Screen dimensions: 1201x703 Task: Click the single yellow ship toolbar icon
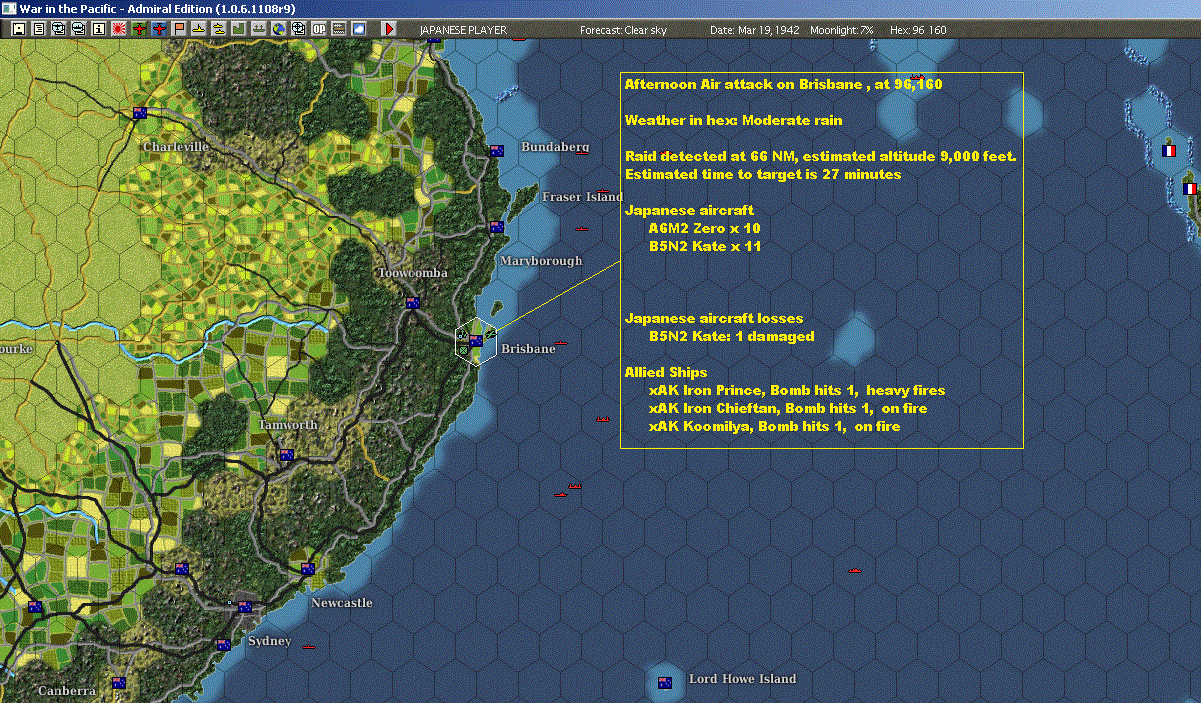pos(199,29)
